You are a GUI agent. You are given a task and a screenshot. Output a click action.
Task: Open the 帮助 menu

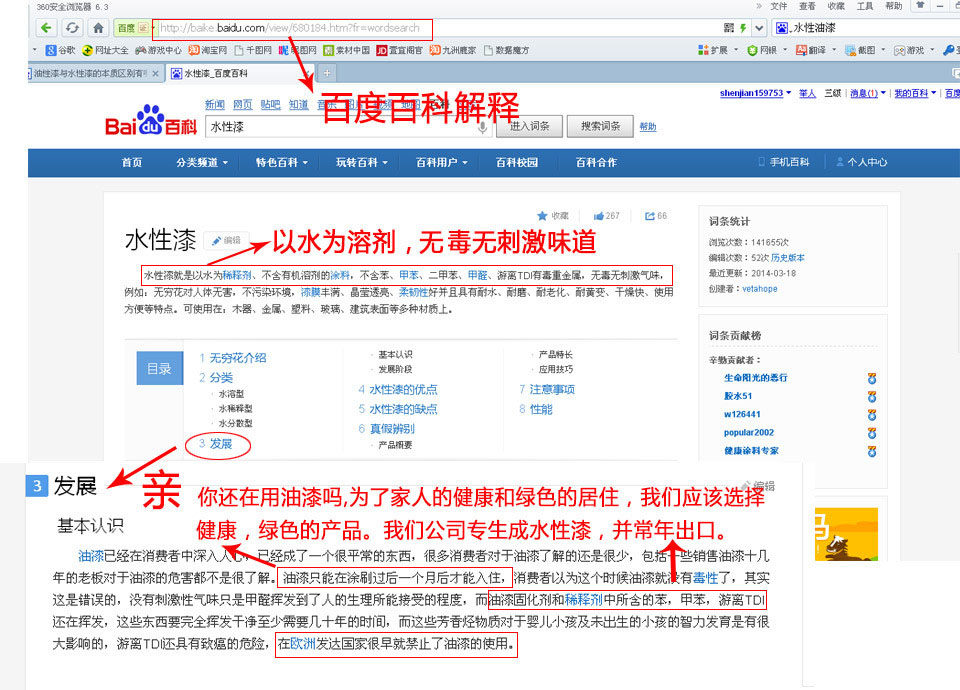pyautogui.click(x=893, y=6)
